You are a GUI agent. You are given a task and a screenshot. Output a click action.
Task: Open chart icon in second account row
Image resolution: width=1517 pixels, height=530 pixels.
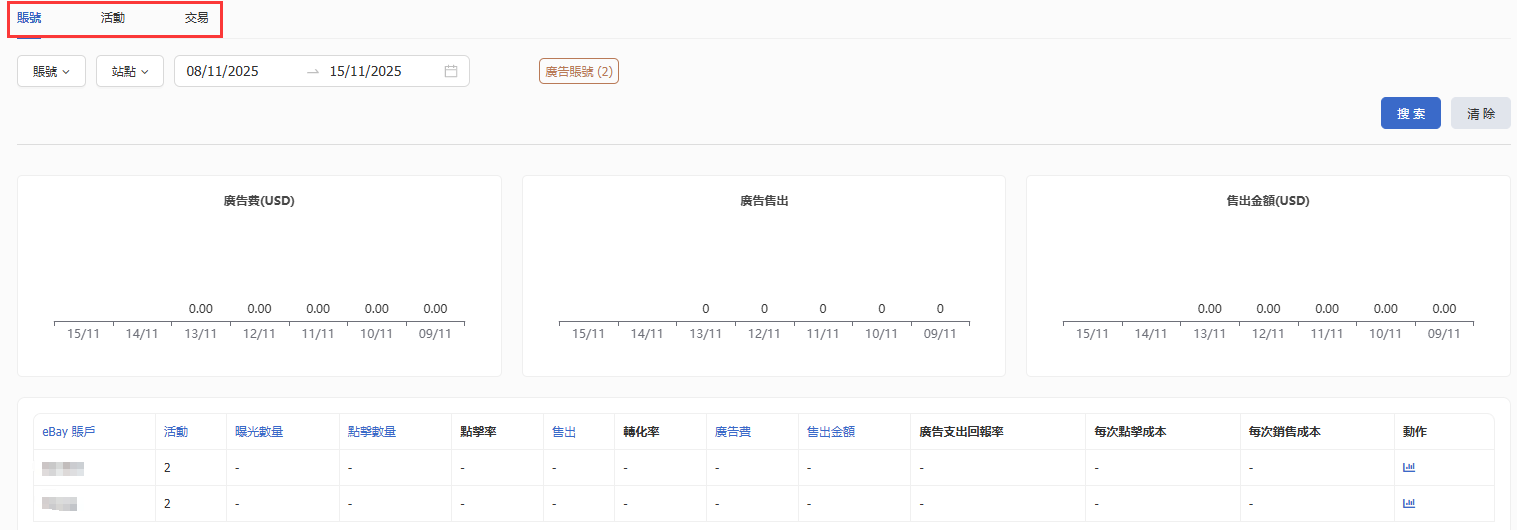[x=1409, y=503]
